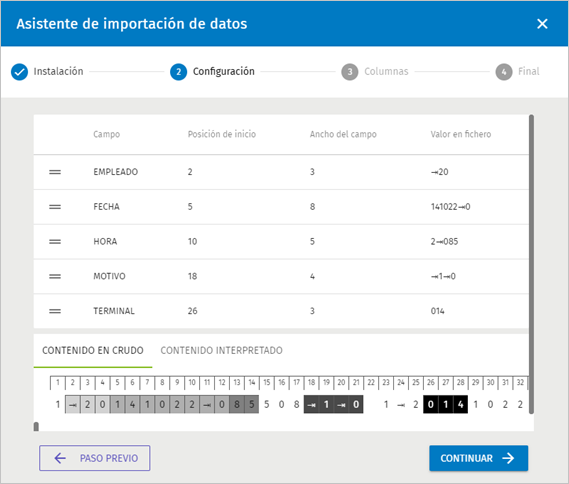Click EMPLEADO field width value 3

tap(312, 172)
